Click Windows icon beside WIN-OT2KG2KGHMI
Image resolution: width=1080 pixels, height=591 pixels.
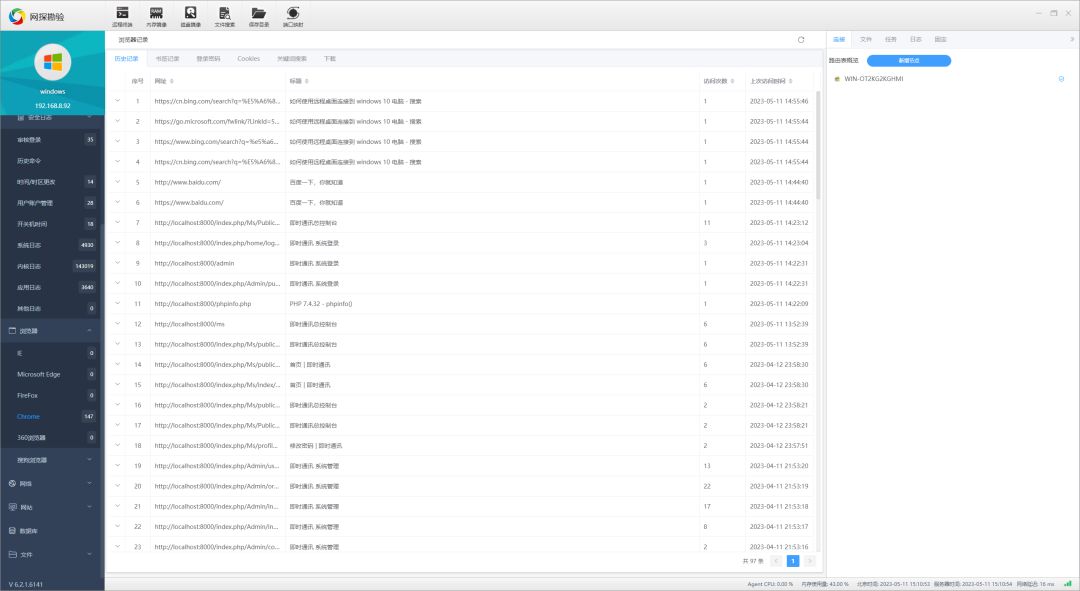(838, 79)
